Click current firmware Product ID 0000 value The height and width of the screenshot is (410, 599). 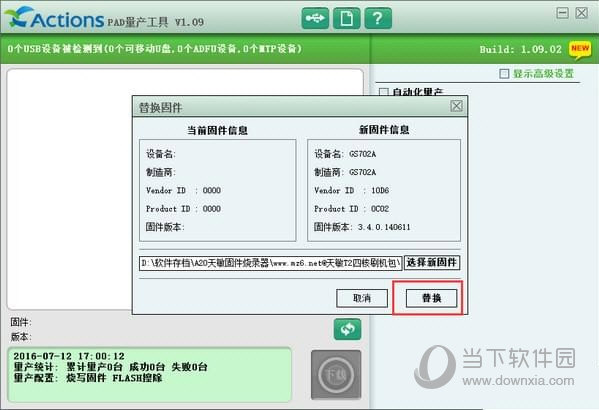212,209
